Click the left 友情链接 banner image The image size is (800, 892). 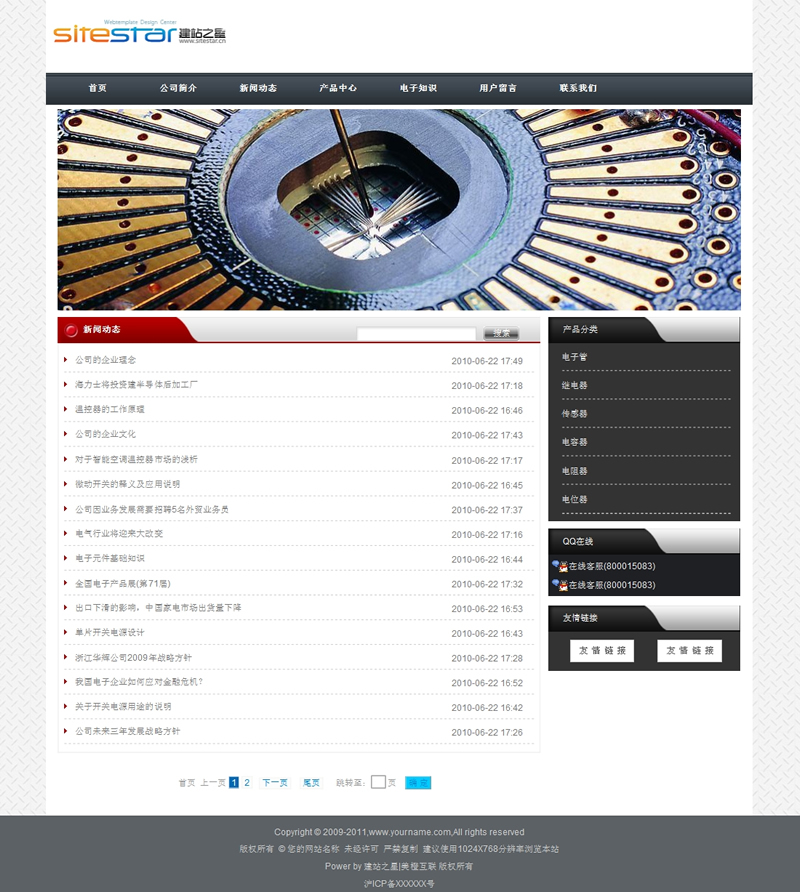click(602, 650)
